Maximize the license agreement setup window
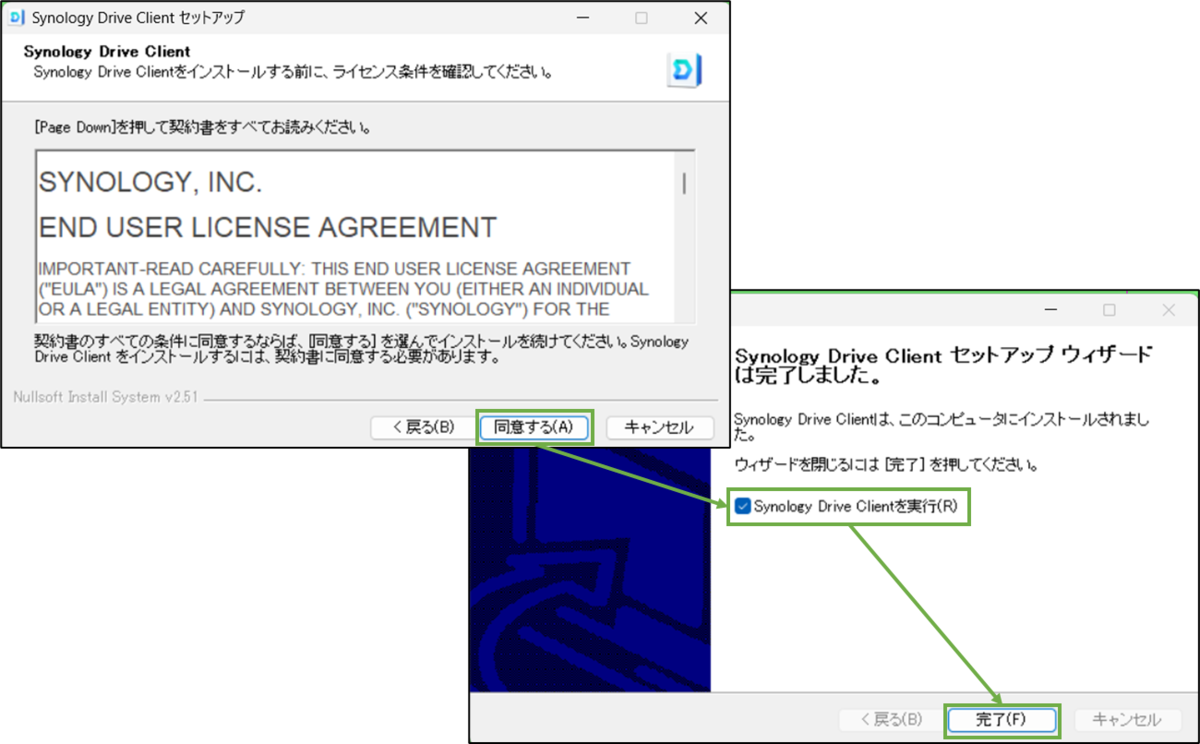 point(642,18)
